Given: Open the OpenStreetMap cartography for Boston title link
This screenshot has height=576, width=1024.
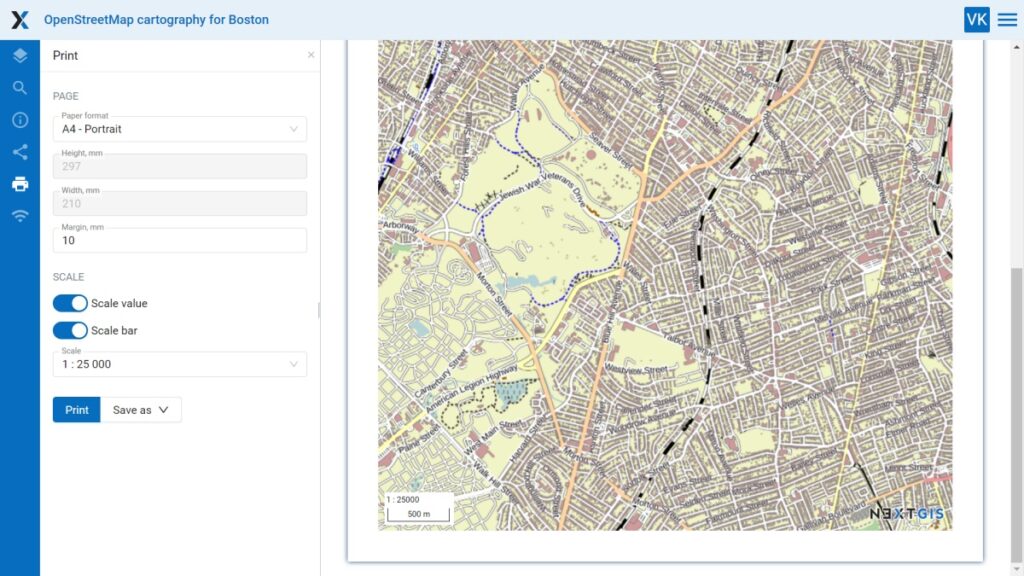Looking at the screenshot, I should pos(156,20).
